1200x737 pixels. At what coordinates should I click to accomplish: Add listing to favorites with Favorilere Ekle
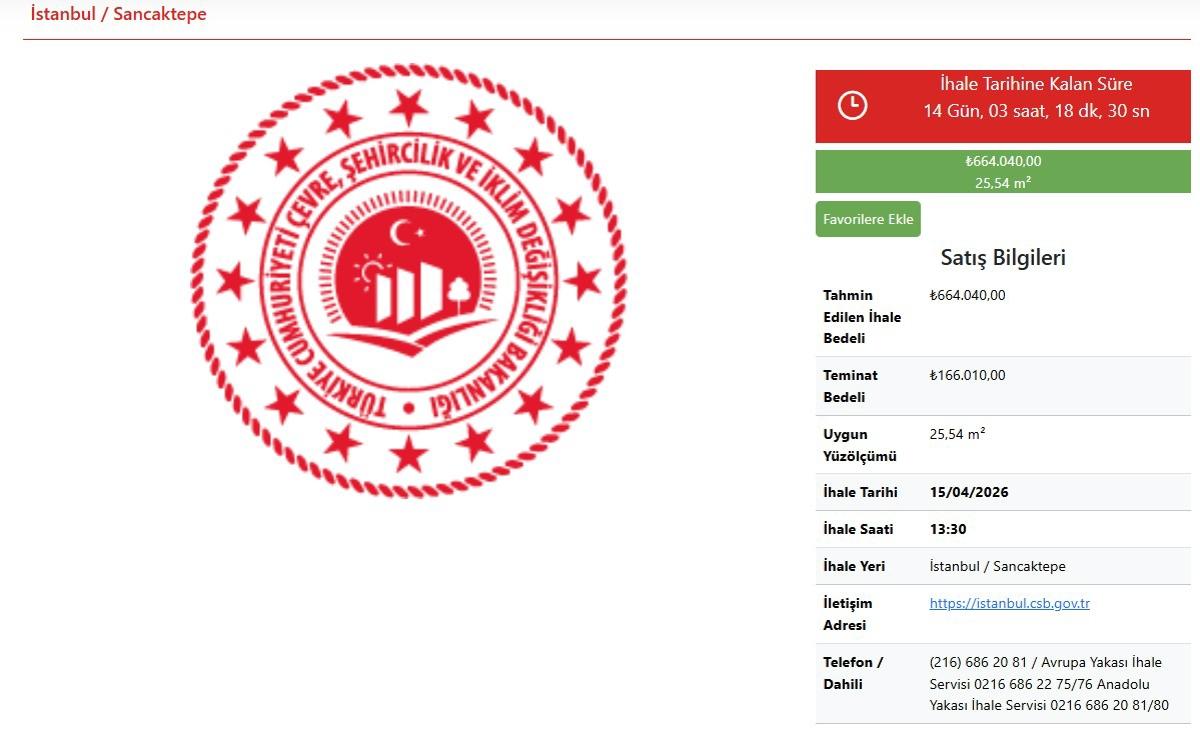(x=868, y=219)
